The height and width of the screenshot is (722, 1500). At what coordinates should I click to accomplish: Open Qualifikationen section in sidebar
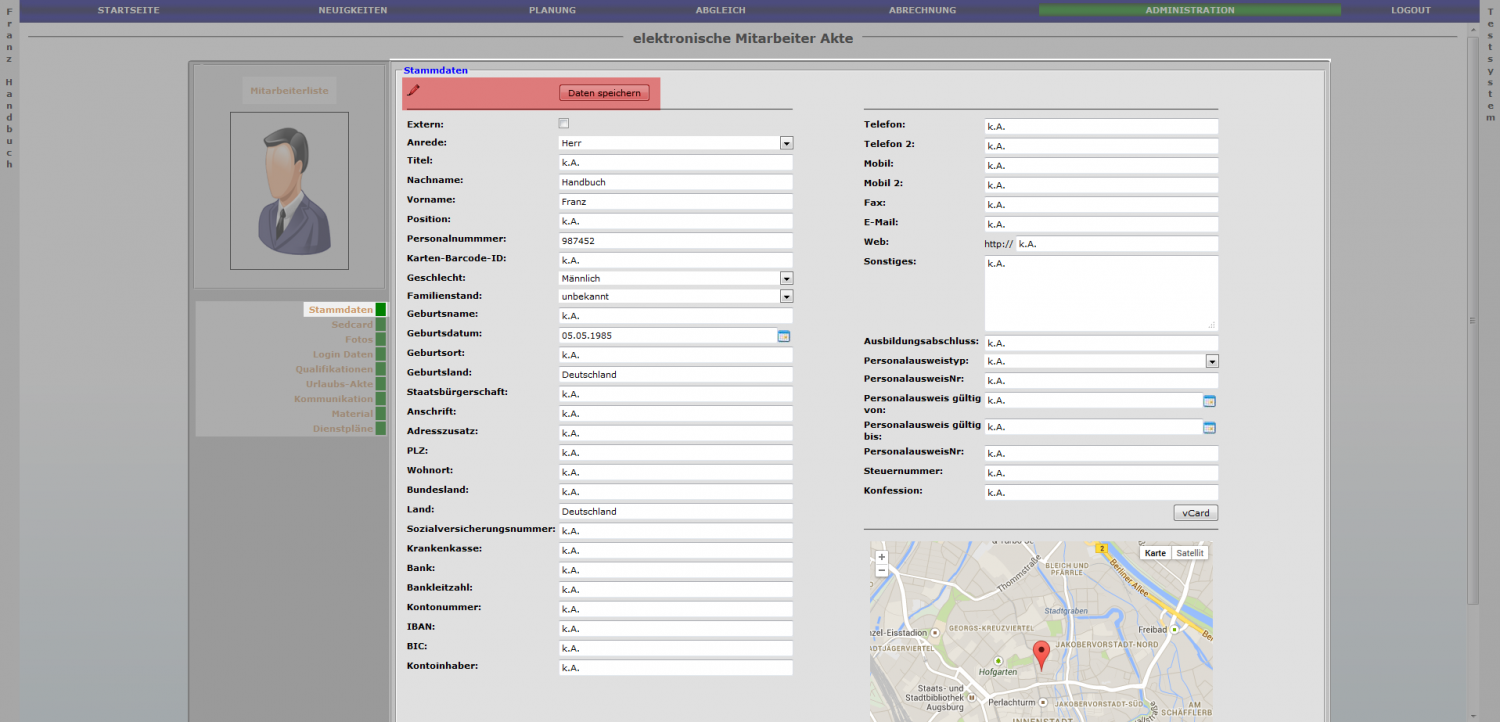click(x=334, y=369)
